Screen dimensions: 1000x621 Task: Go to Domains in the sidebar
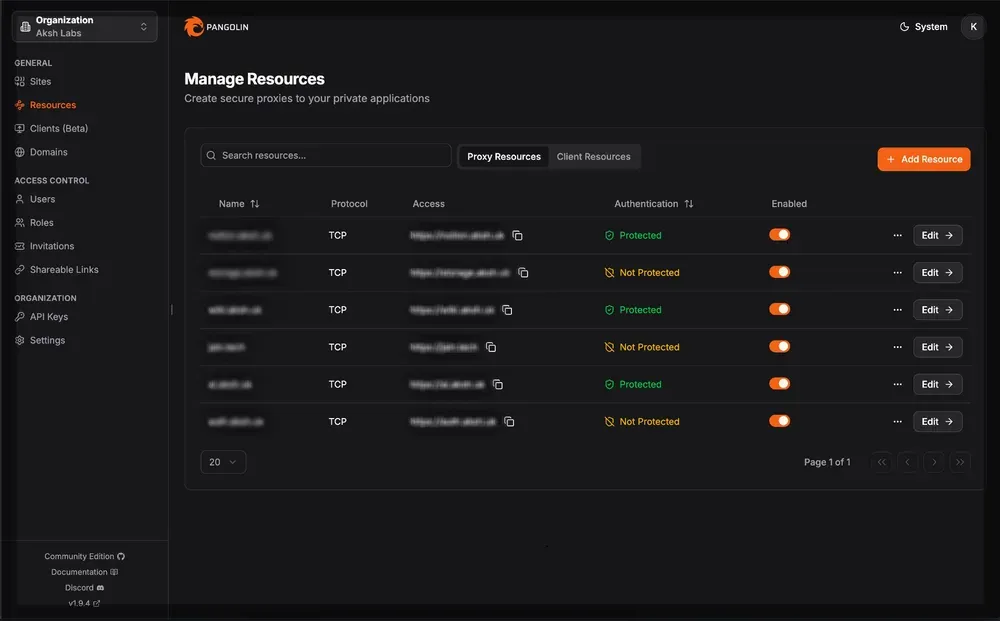pos(48,152)
